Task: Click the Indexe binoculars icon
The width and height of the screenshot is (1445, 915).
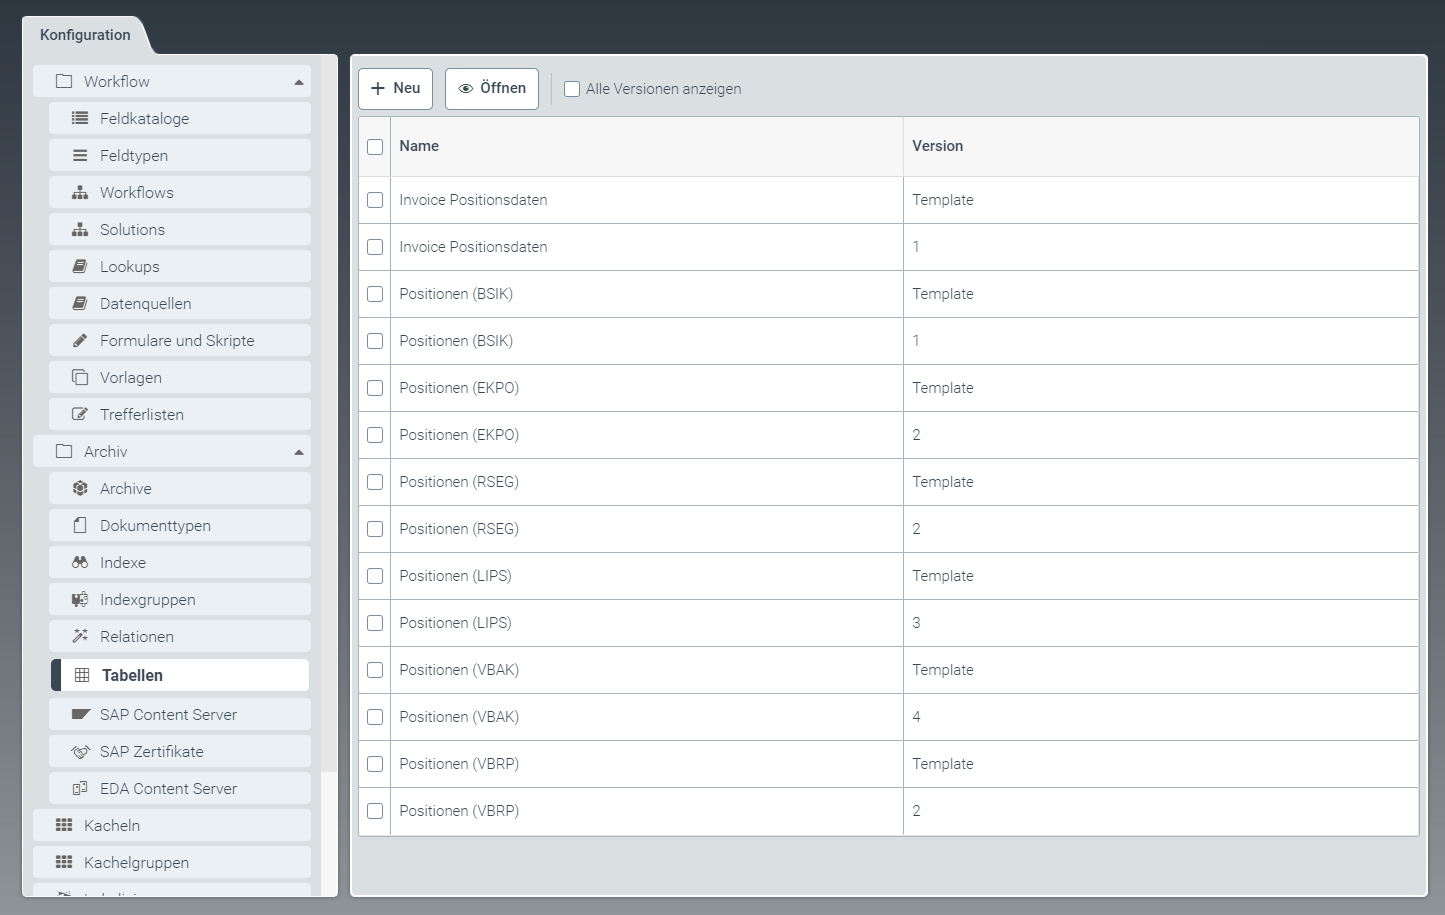Action: pyautogui.click(x=80, y=562)
